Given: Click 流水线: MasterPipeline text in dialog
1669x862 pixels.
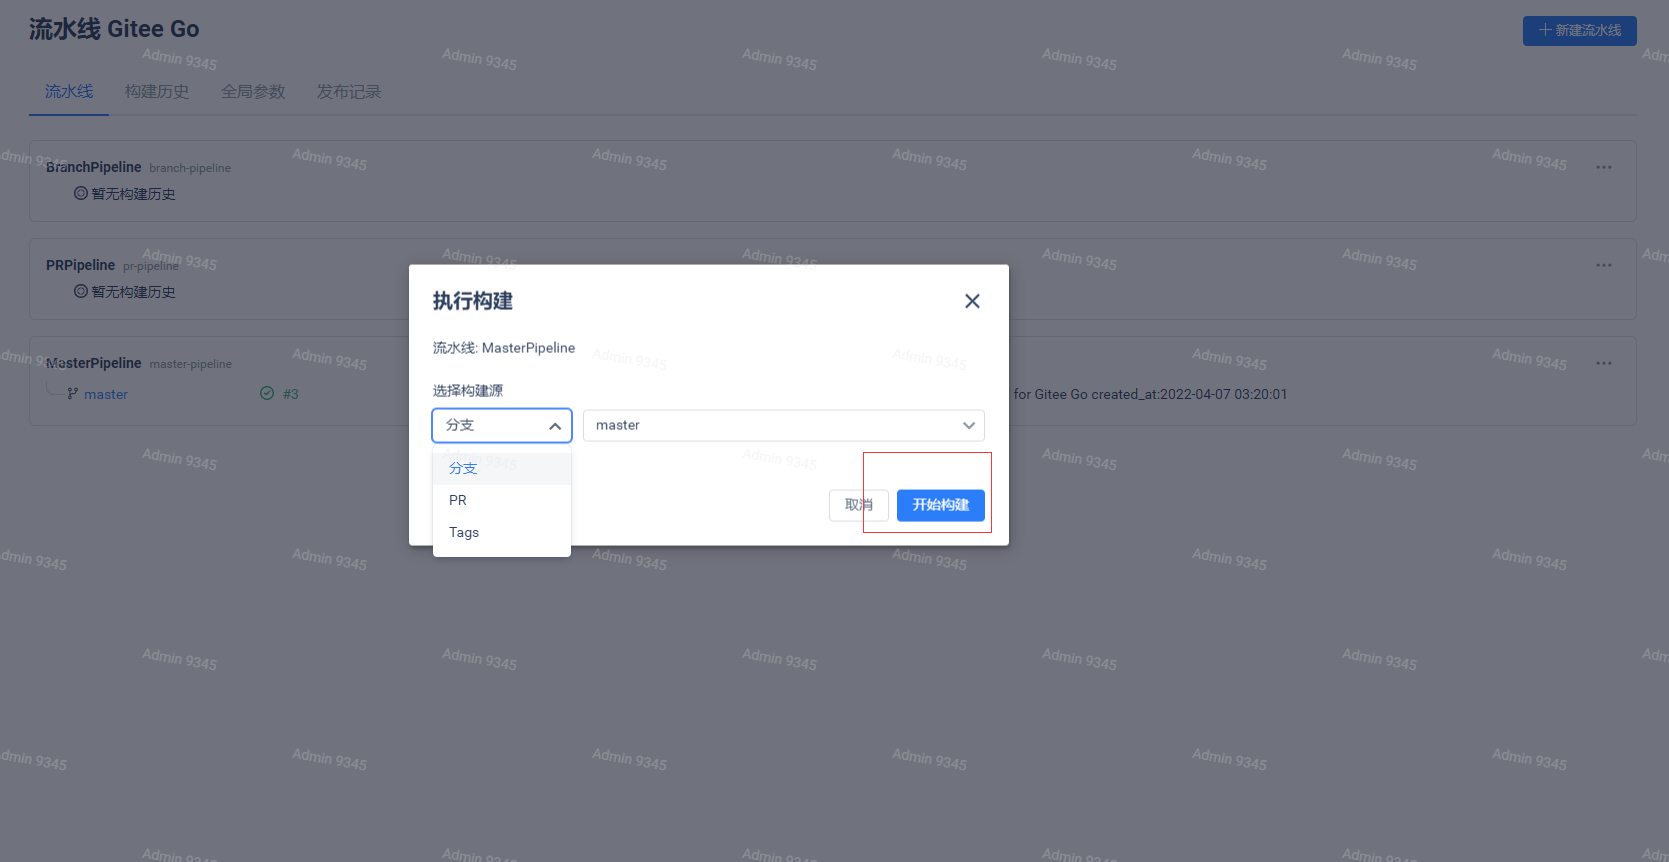Looking at the screenshot, I should pos(504,348).
